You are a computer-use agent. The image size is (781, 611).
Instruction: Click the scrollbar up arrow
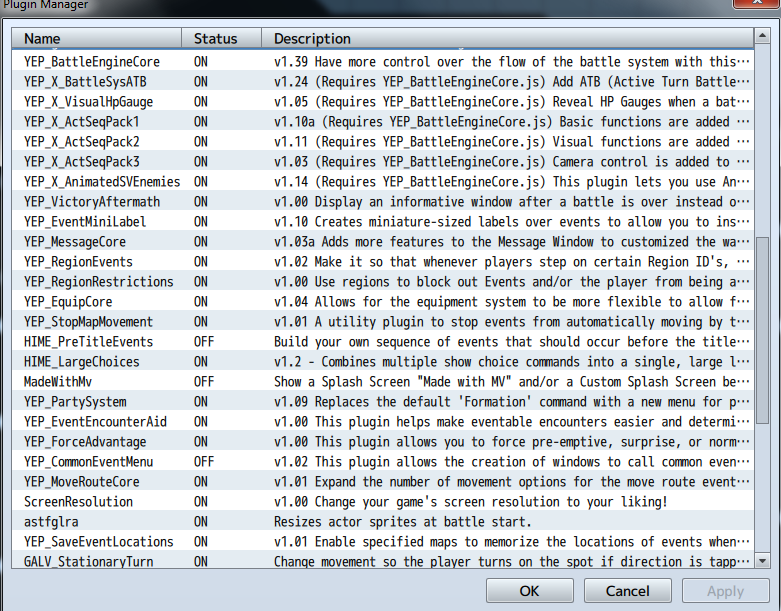point(762,36)
